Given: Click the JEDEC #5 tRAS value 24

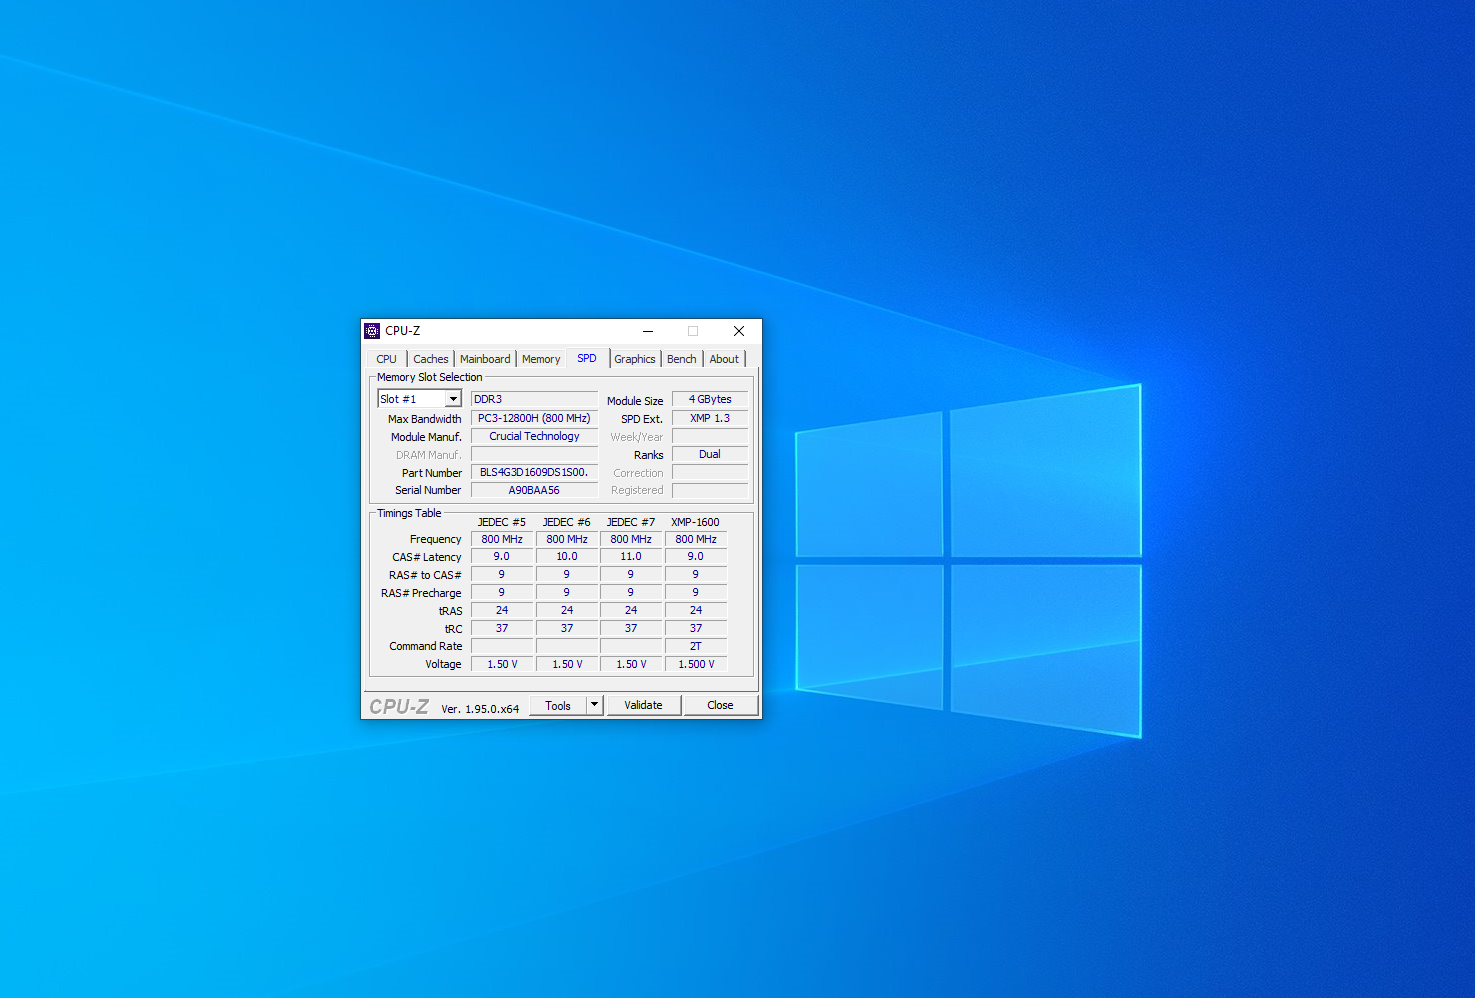Looking at the screenshot, I should point(502,610).
